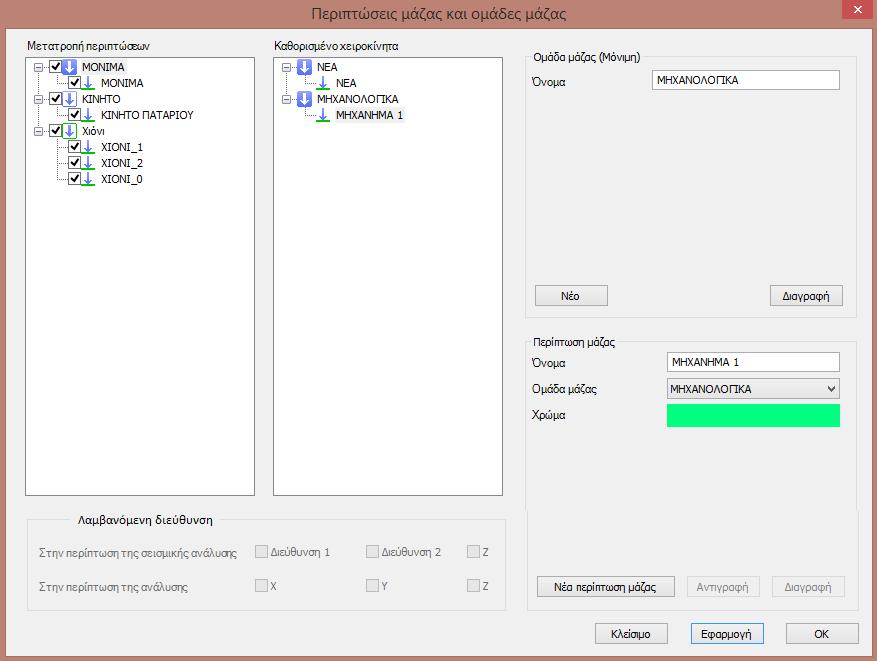This screenshot has height=661, width=877.
Task: Select ΚΙΝΗΤΟ ΠΑΤΑΡΙΟΥ tree item label
Action: pyautogui.click(x=147, y=115)
